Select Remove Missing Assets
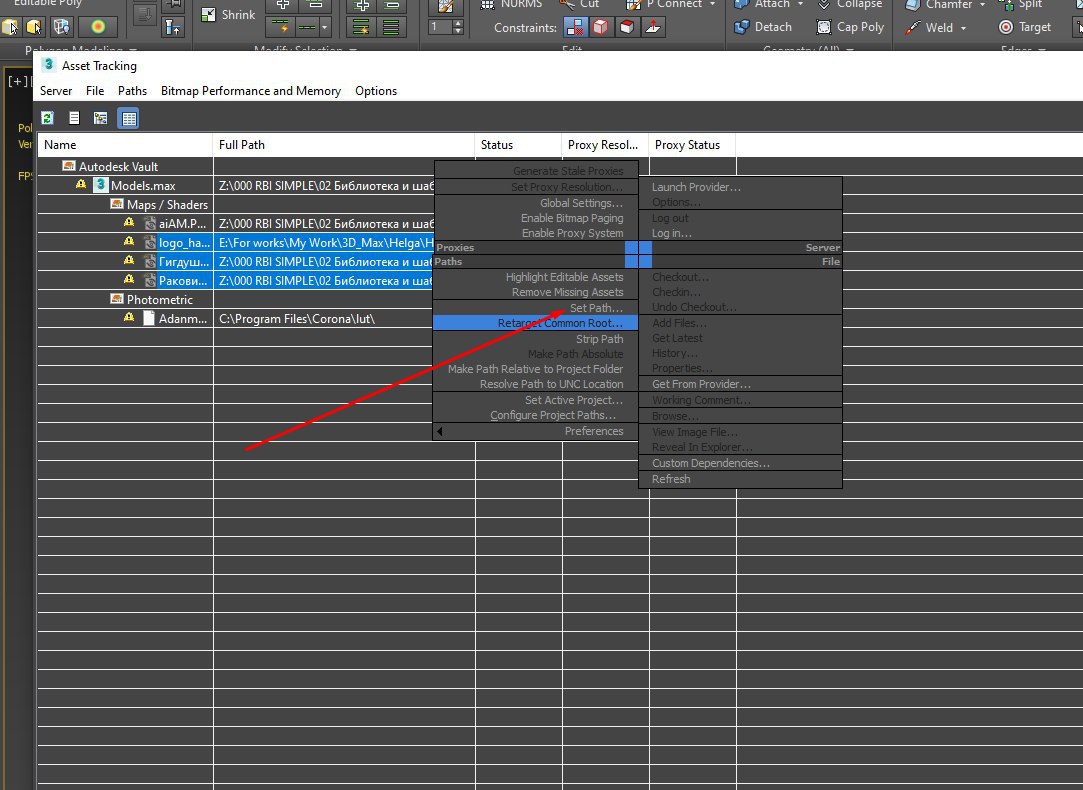The width and height of the screenshot is (1083, 790). tap(567, 292)
